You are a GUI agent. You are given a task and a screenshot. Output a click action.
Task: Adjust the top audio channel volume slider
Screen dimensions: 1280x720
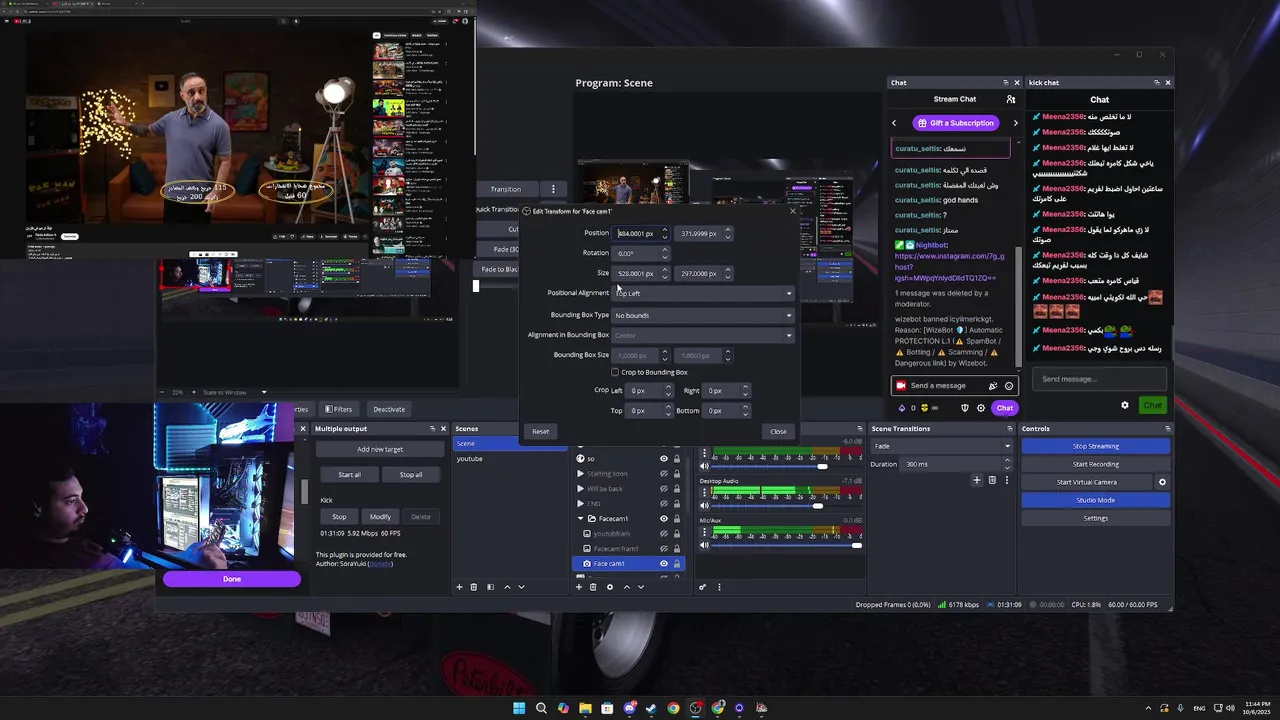(x=785, y=466)
